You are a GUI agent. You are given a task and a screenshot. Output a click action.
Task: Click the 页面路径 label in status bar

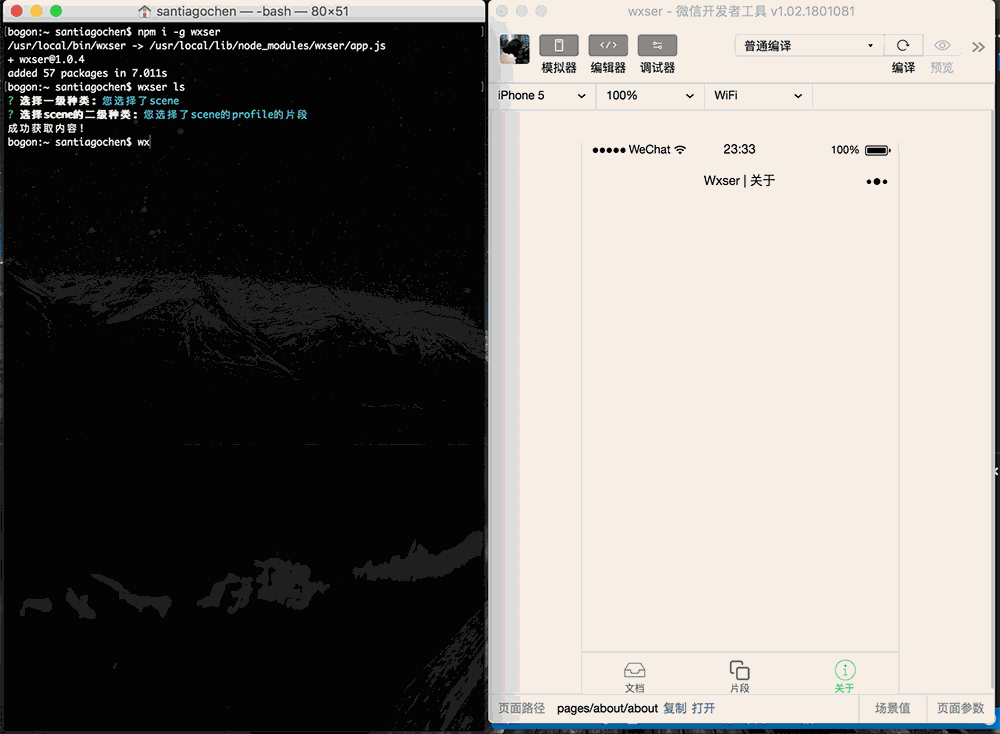(x=522, y=708)
